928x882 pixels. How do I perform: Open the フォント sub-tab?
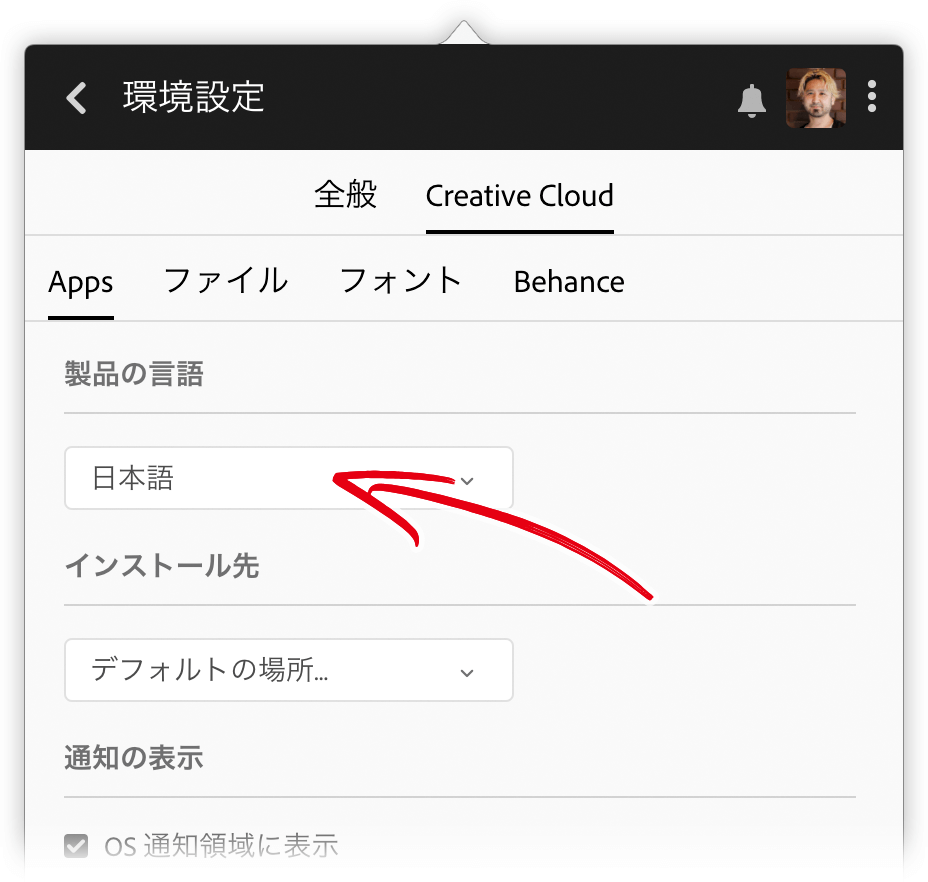pyautogui.click(x=401, y=281)
